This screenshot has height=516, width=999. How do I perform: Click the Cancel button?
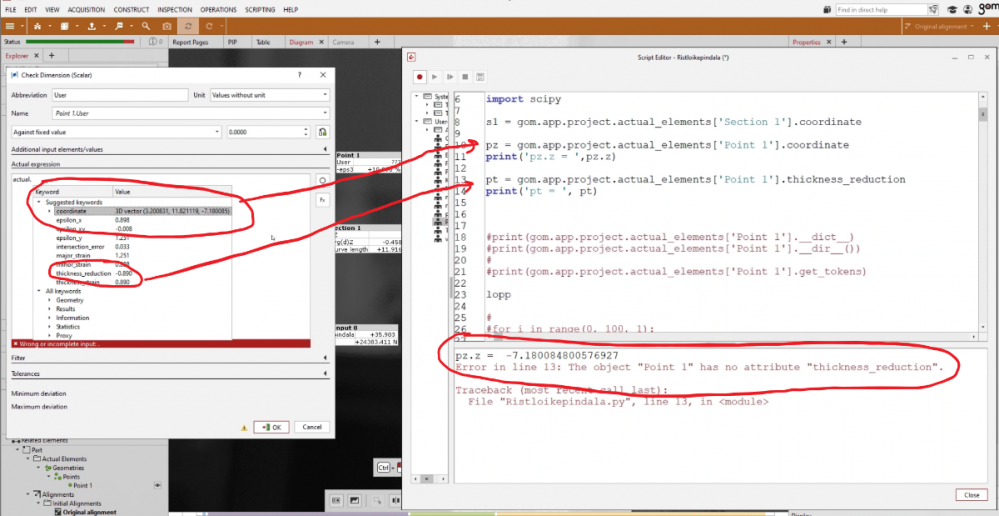click(311, 427)
